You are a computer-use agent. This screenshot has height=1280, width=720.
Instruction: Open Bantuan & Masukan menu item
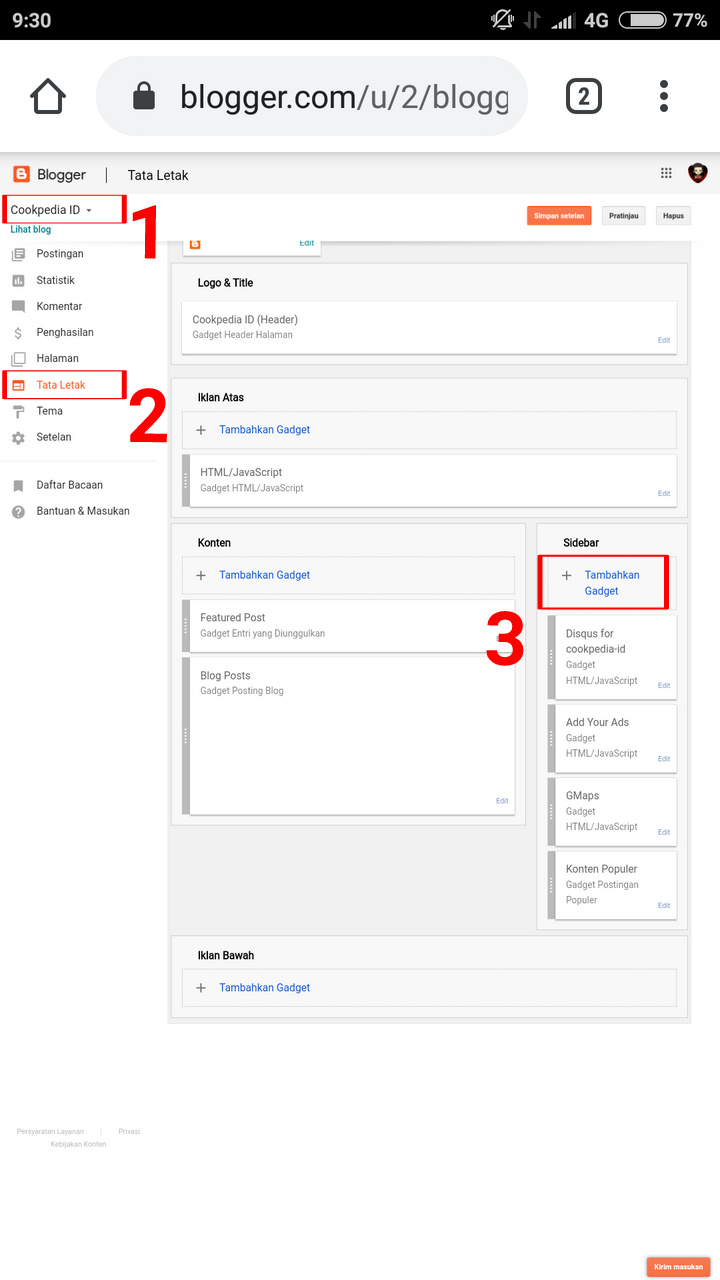pos(83,511)
